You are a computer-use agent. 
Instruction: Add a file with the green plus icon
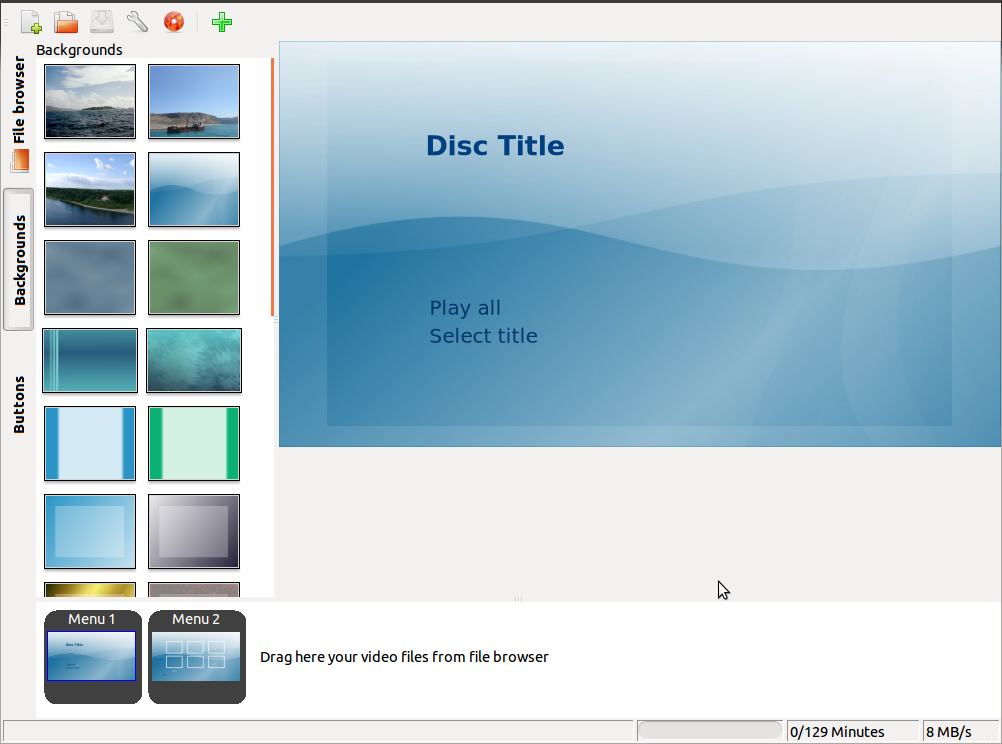click(222, 21)
